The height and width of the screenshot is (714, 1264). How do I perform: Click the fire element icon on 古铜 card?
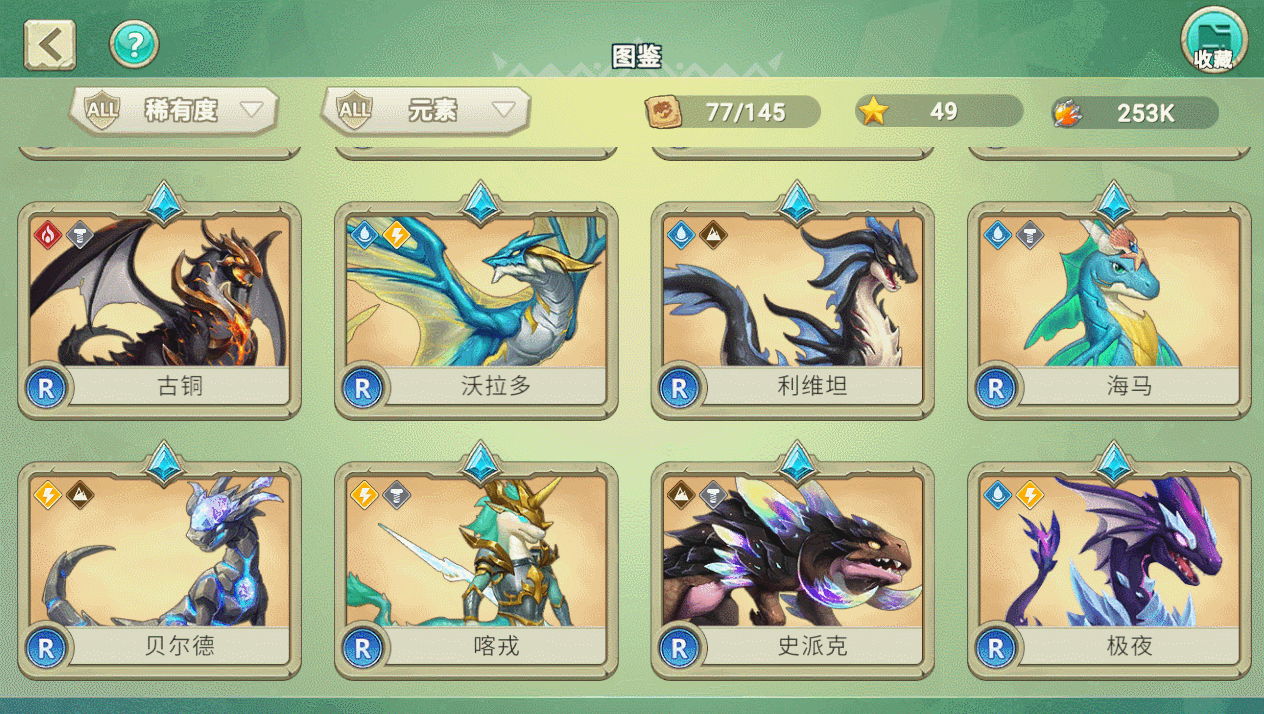(47, 235)
